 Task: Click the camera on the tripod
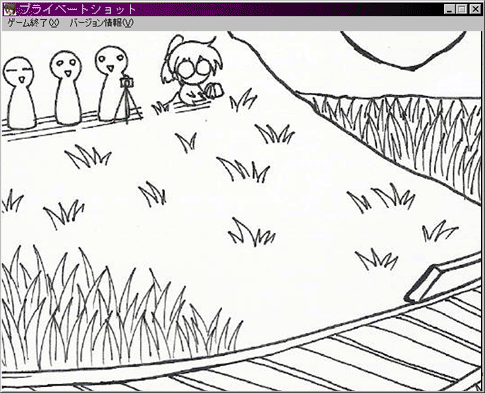[x=127, y=82]
